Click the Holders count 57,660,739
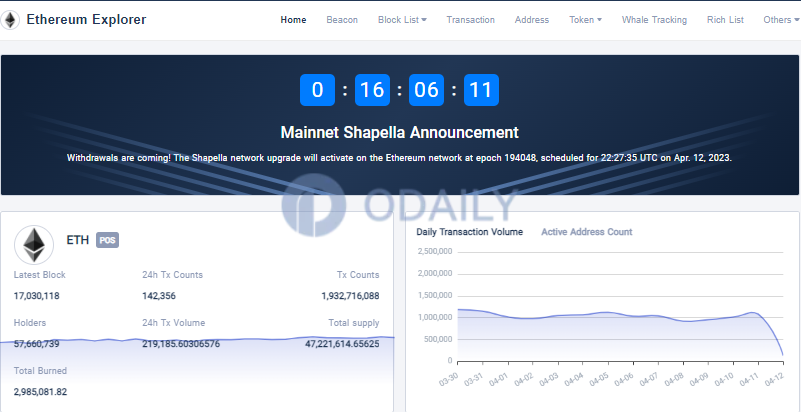Viewport: 801px width, 412px height. pyautogui.click(x=37, y=344)
